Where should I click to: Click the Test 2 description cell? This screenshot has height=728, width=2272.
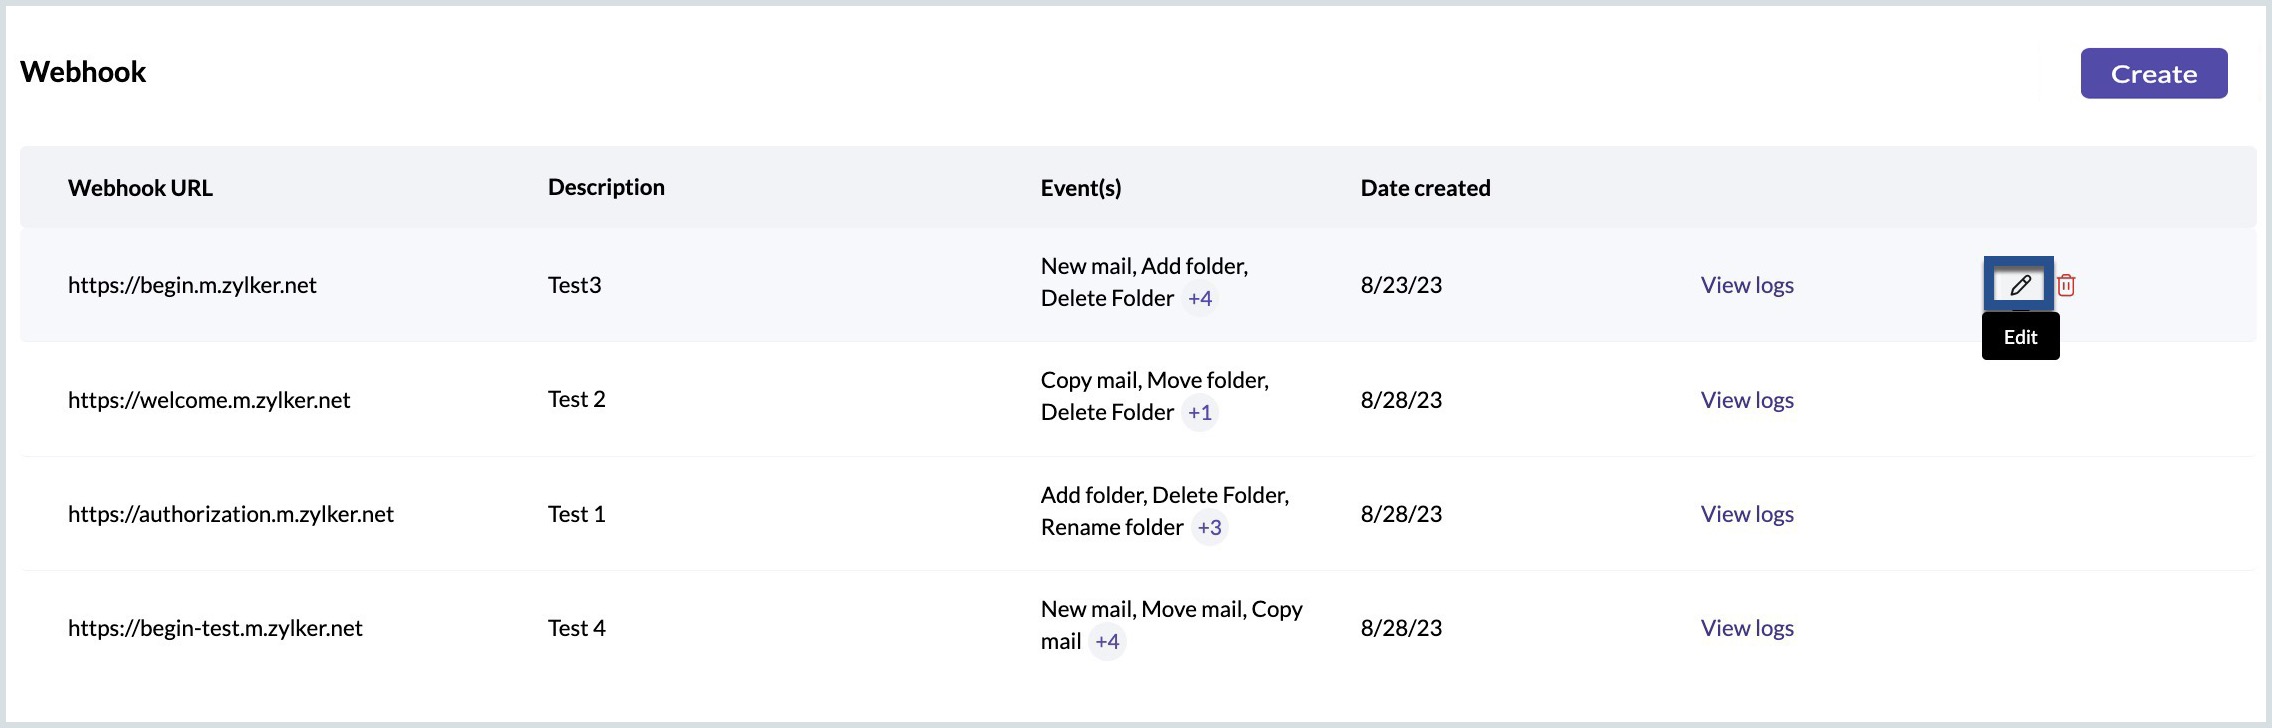577,399
